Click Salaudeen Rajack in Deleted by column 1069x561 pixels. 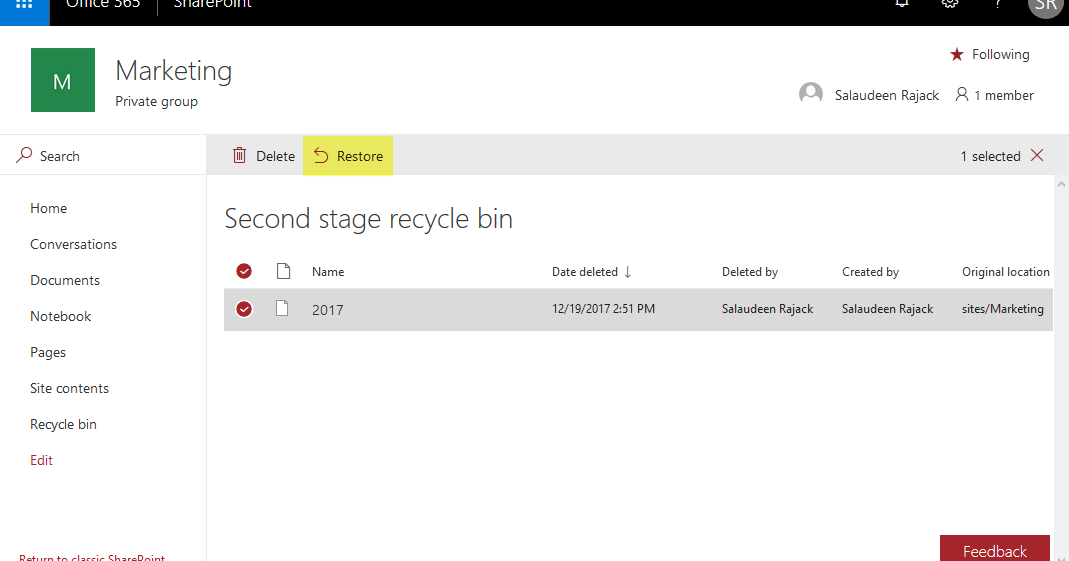[x=768, y=309]
